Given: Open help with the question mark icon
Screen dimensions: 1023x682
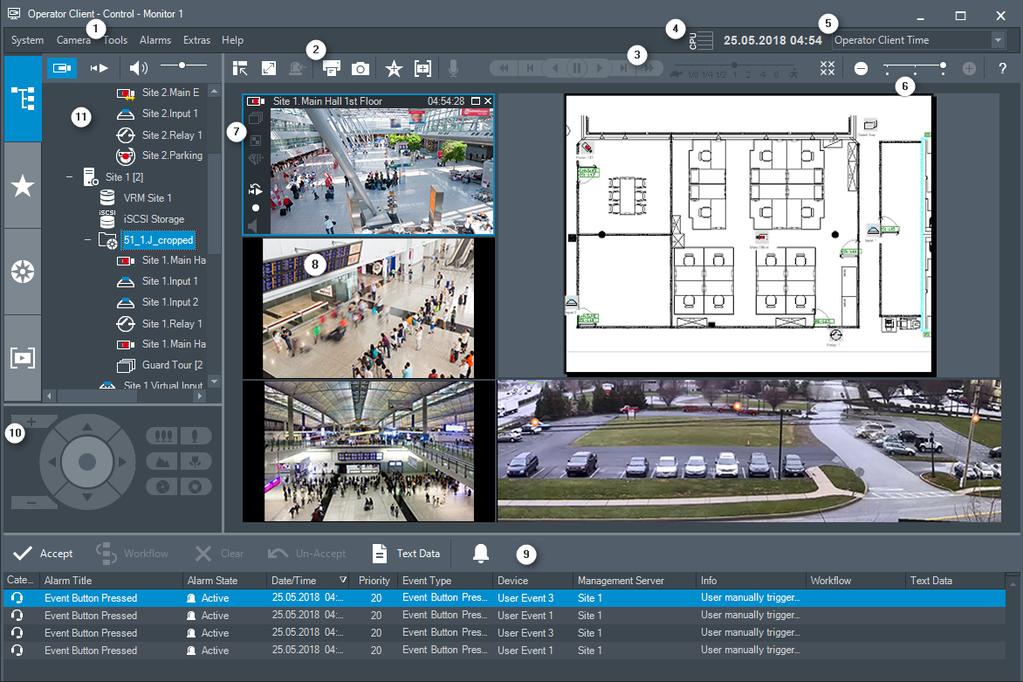Looking at the screenshot, I should [x=1002, y=68].
